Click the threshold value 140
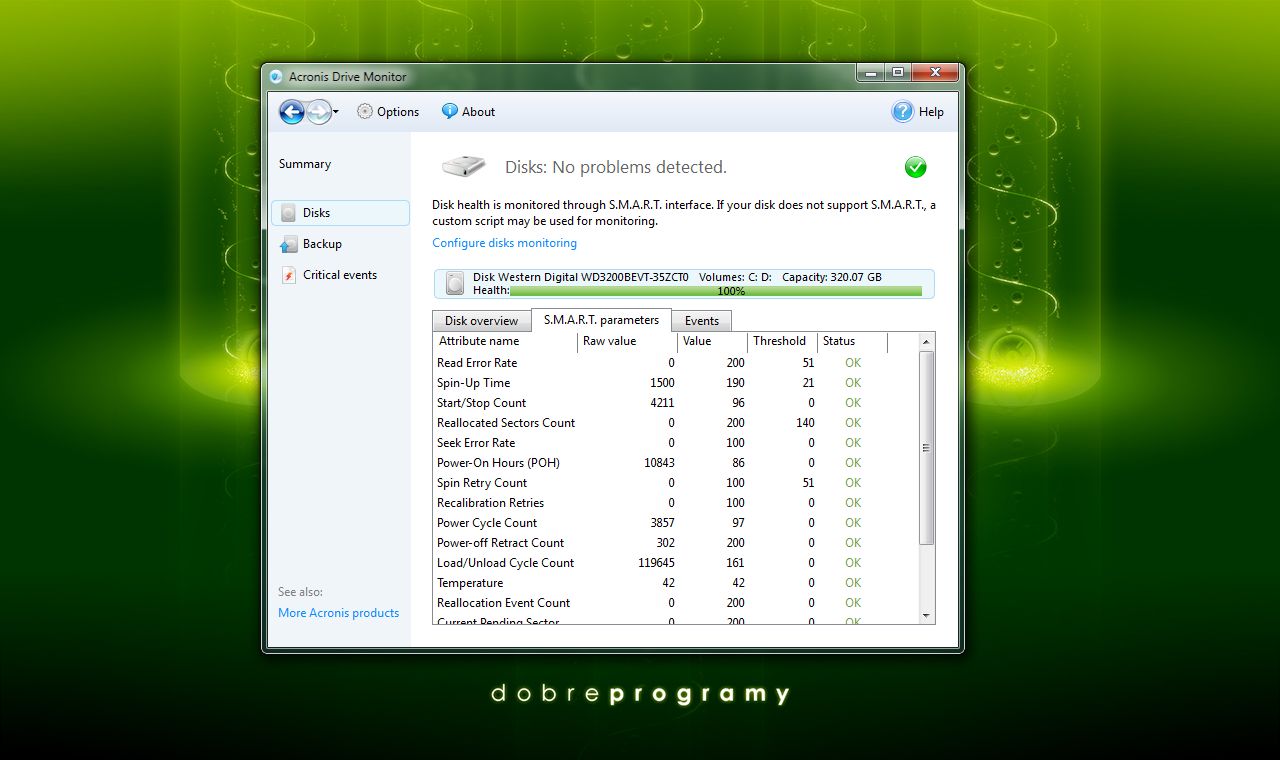This screenshot has width=1280, height=760. click(805, 423)
